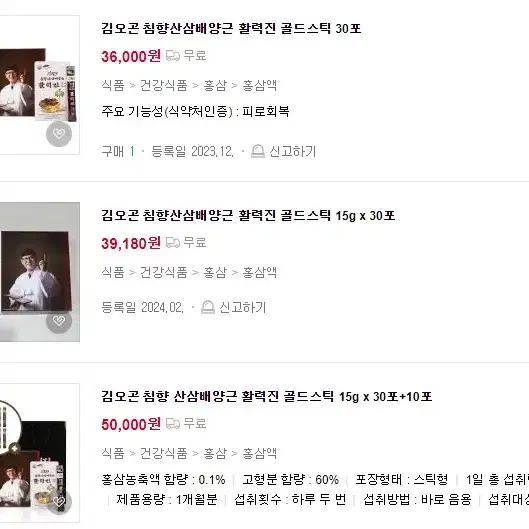Open the product title ending in 30포+10포
529x529 pixels.
(x=267, y=396)
